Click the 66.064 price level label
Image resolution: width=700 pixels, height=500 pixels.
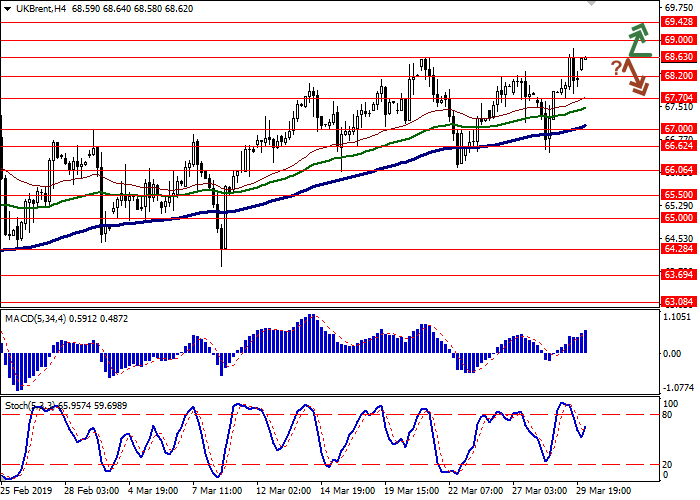pos(679,170)
